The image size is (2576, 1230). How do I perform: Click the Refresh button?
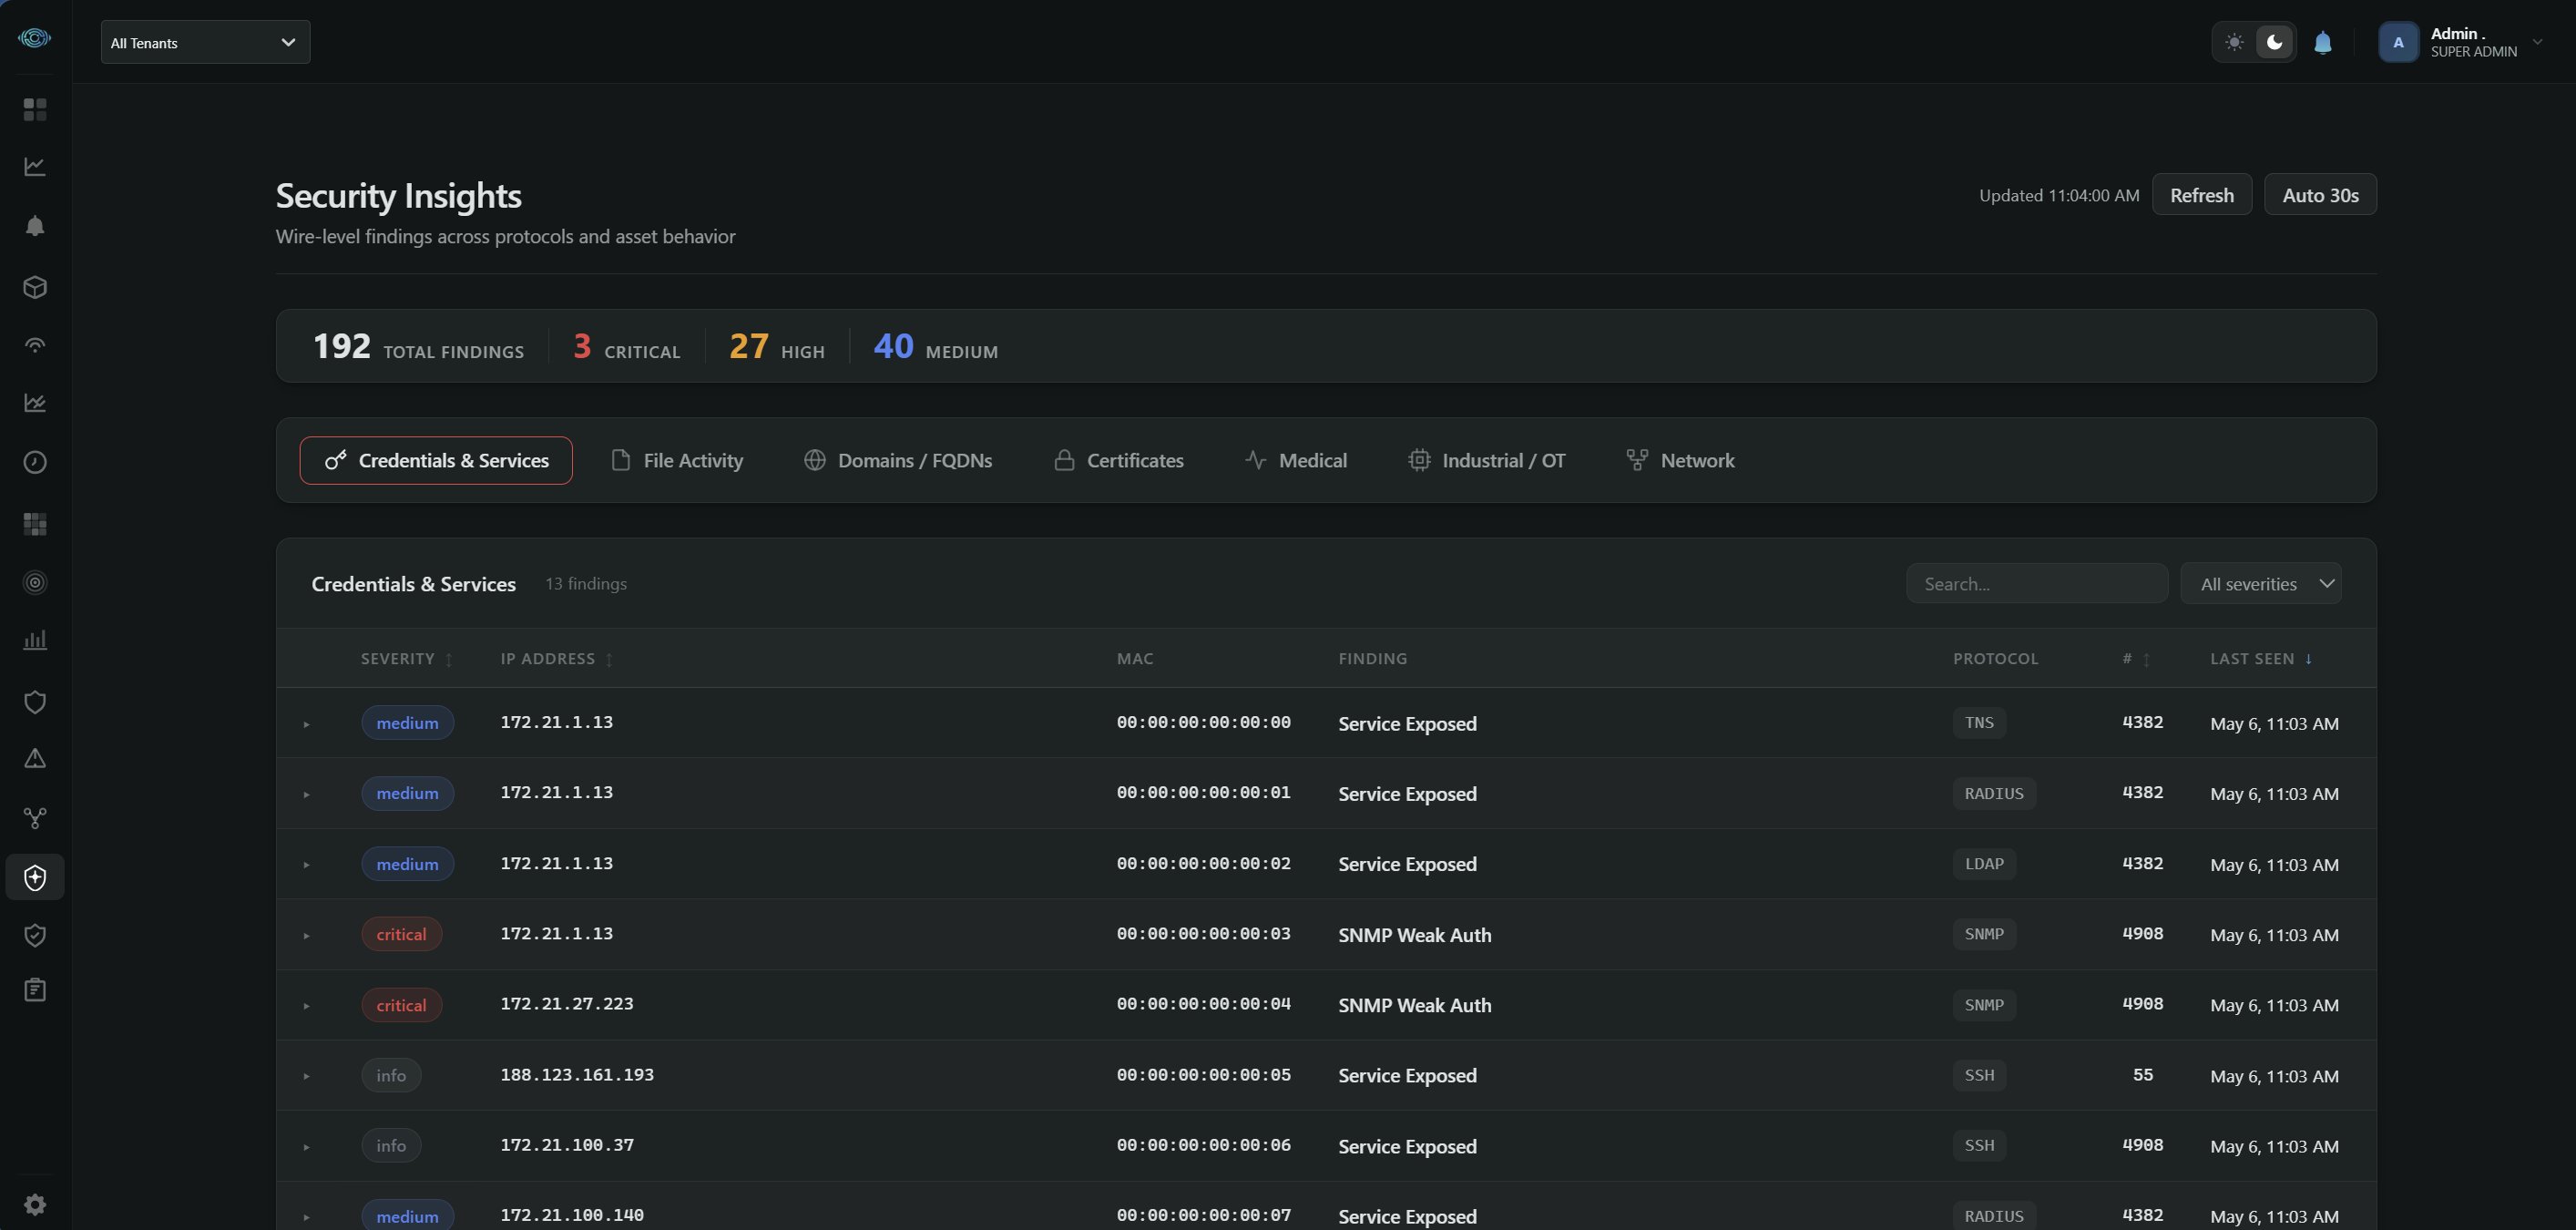pyautogui.click(x=2201, y=195)
